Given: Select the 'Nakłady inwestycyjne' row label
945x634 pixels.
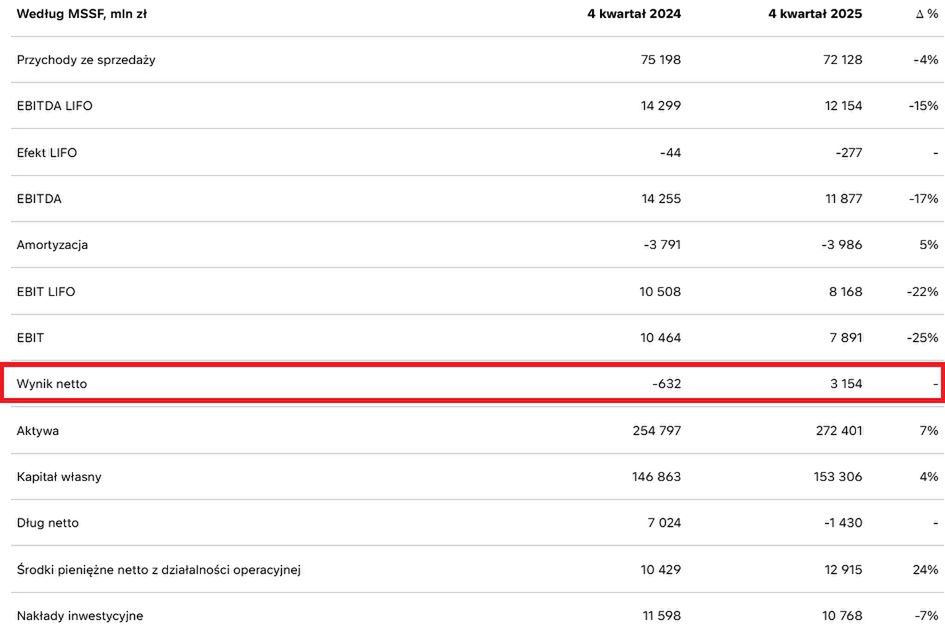Looking at the screenshot, I should [x=80, y=616].
